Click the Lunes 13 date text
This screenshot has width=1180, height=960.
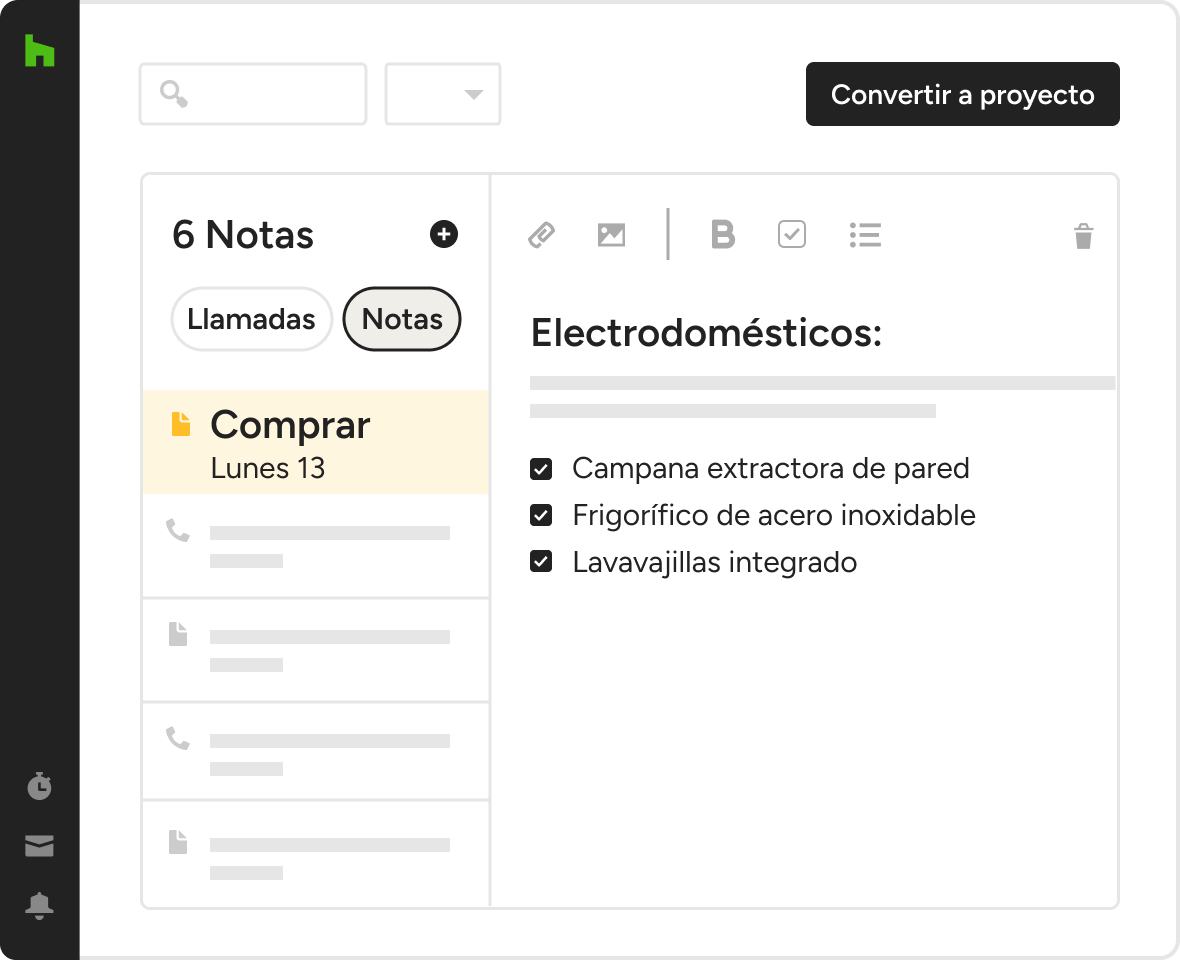[x=268, y=468]
